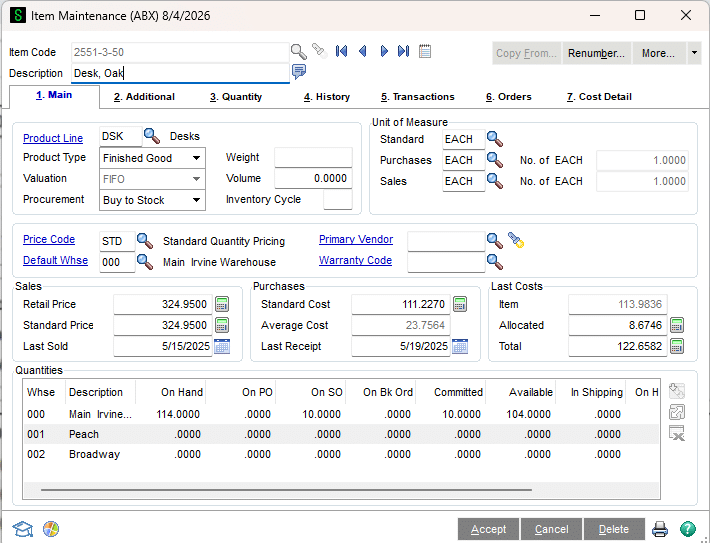
Task: Switch to the 1. Main tab
Action: 54,95
